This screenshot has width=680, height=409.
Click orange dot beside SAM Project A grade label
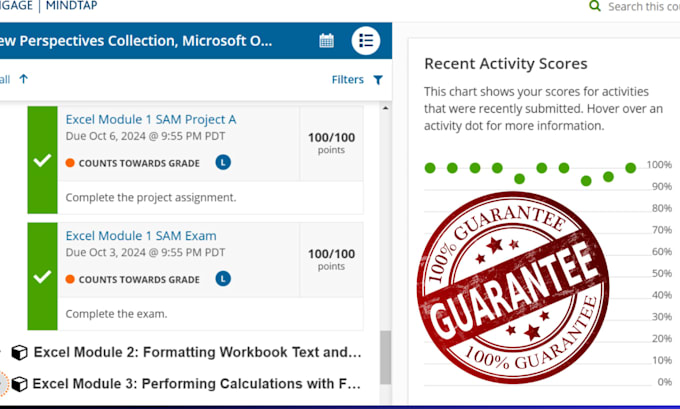tap(70, 163)
